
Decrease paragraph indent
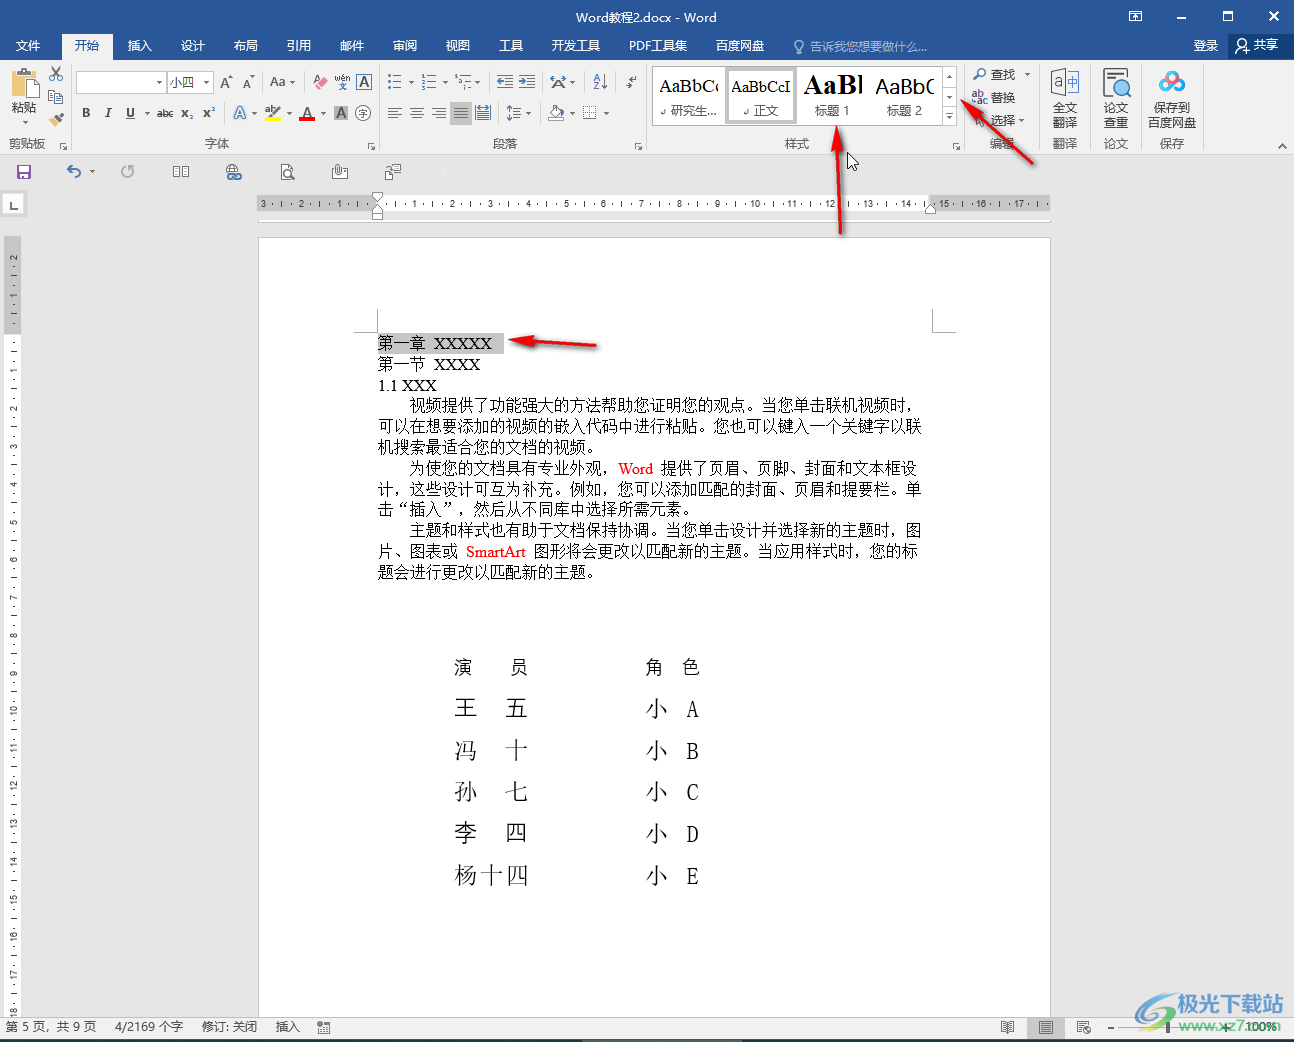(505, 82)
